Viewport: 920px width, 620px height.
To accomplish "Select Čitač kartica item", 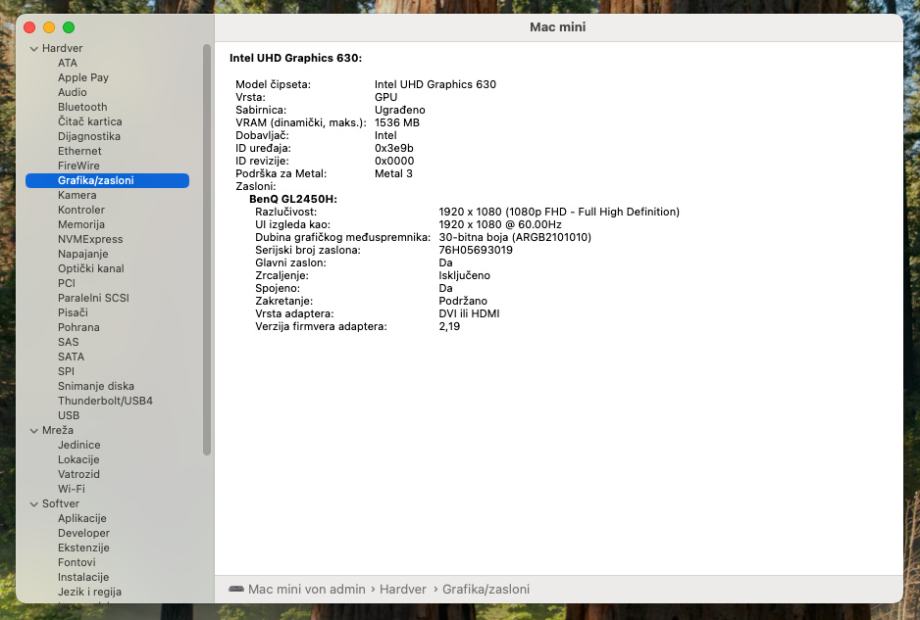I will click(x=90, y=121).
